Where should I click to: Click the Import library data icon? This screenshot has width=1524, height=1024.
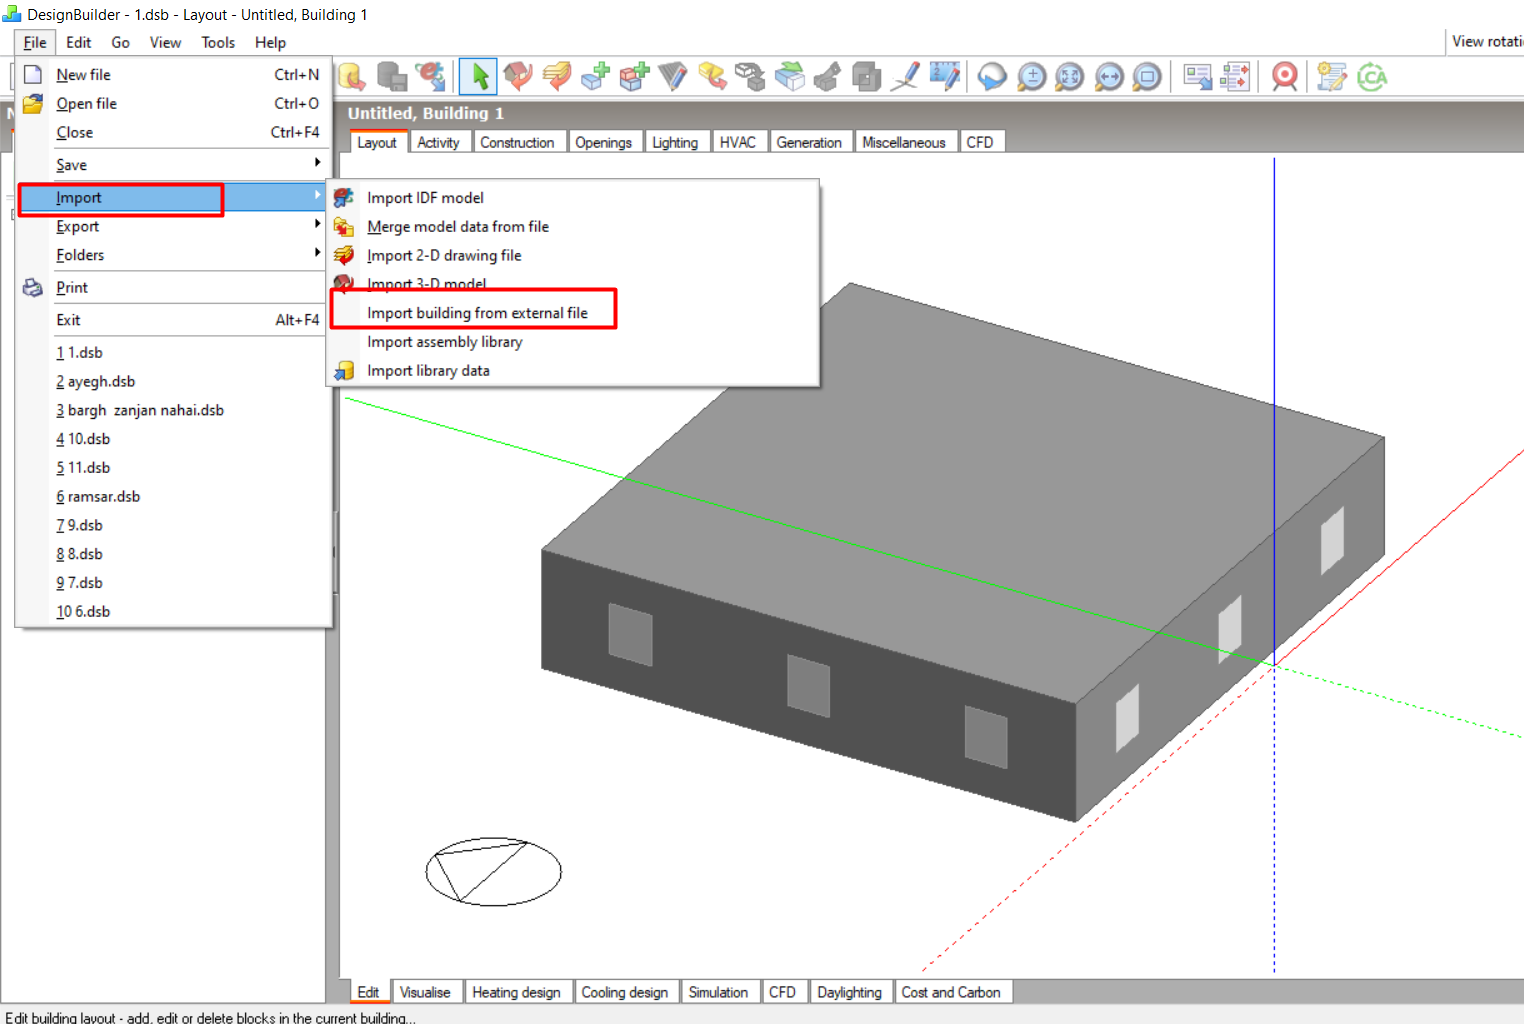pyautogui.click(x=344, y=371)
